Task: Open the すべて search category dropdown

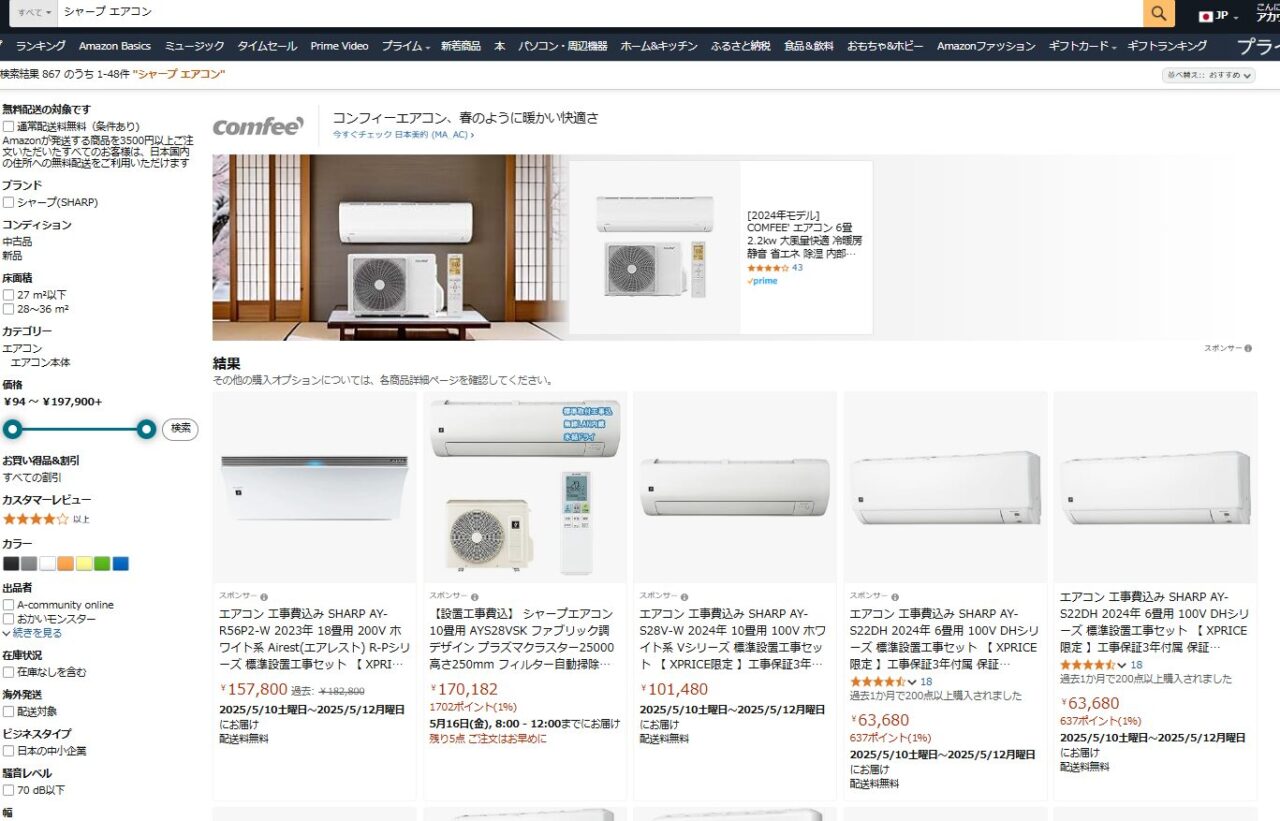Action: pyautogui.click(x=34, y=12)
